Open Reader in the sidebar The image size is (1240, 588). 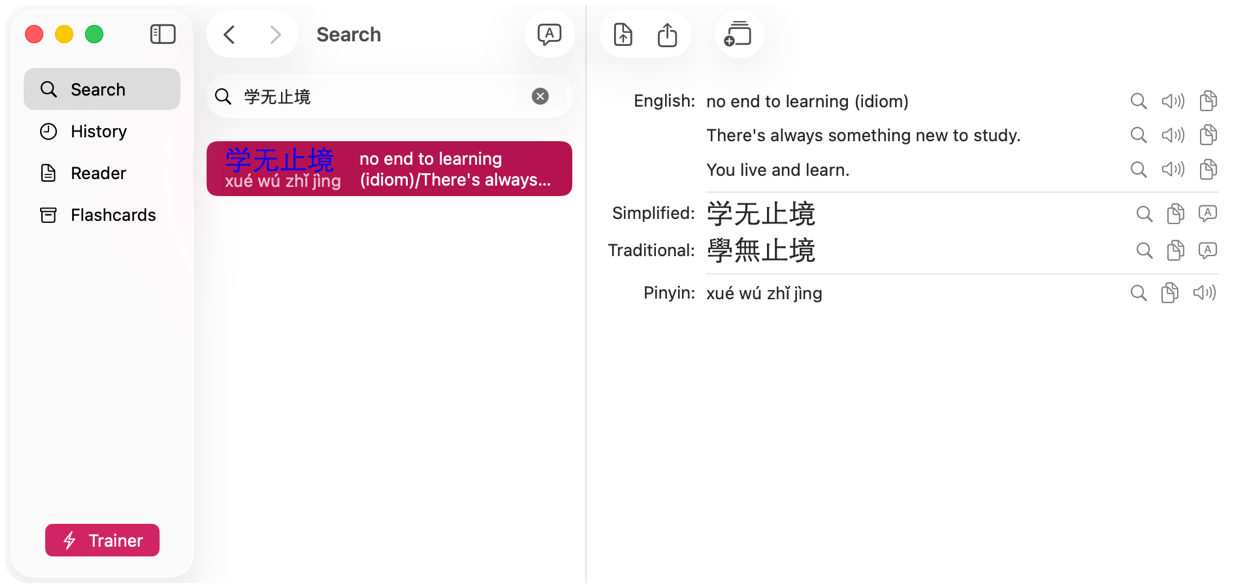point(102,173)
